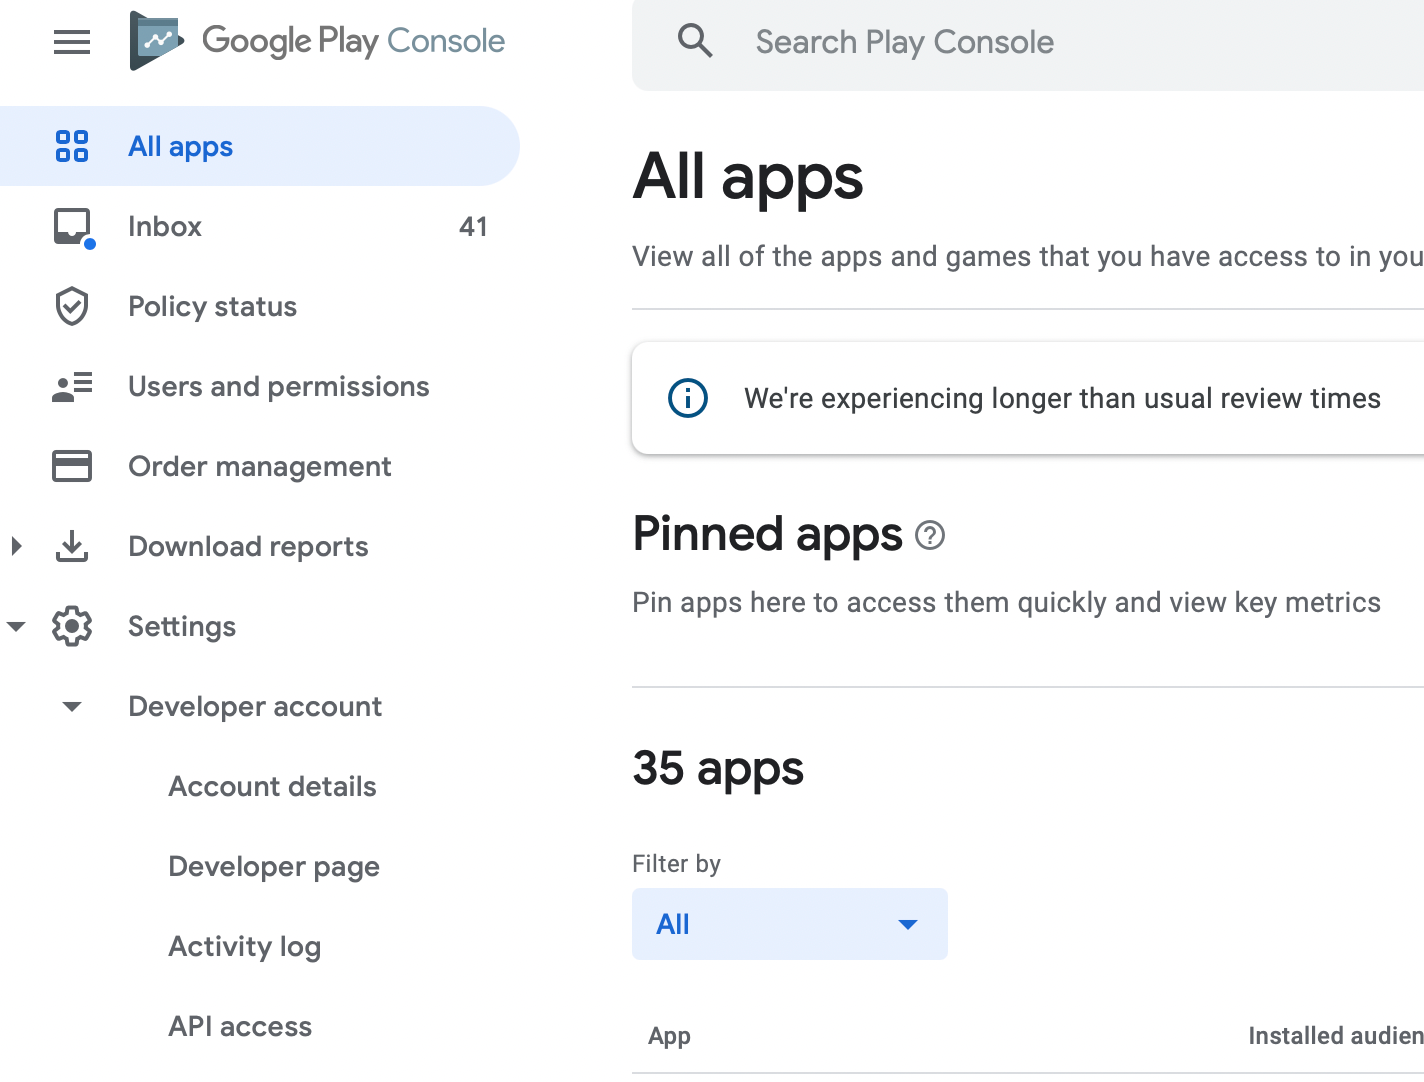This screenshot has height=1082, width=1424.
Task: Open the Filter by All dropdown
Action: (x=789, y=924)
